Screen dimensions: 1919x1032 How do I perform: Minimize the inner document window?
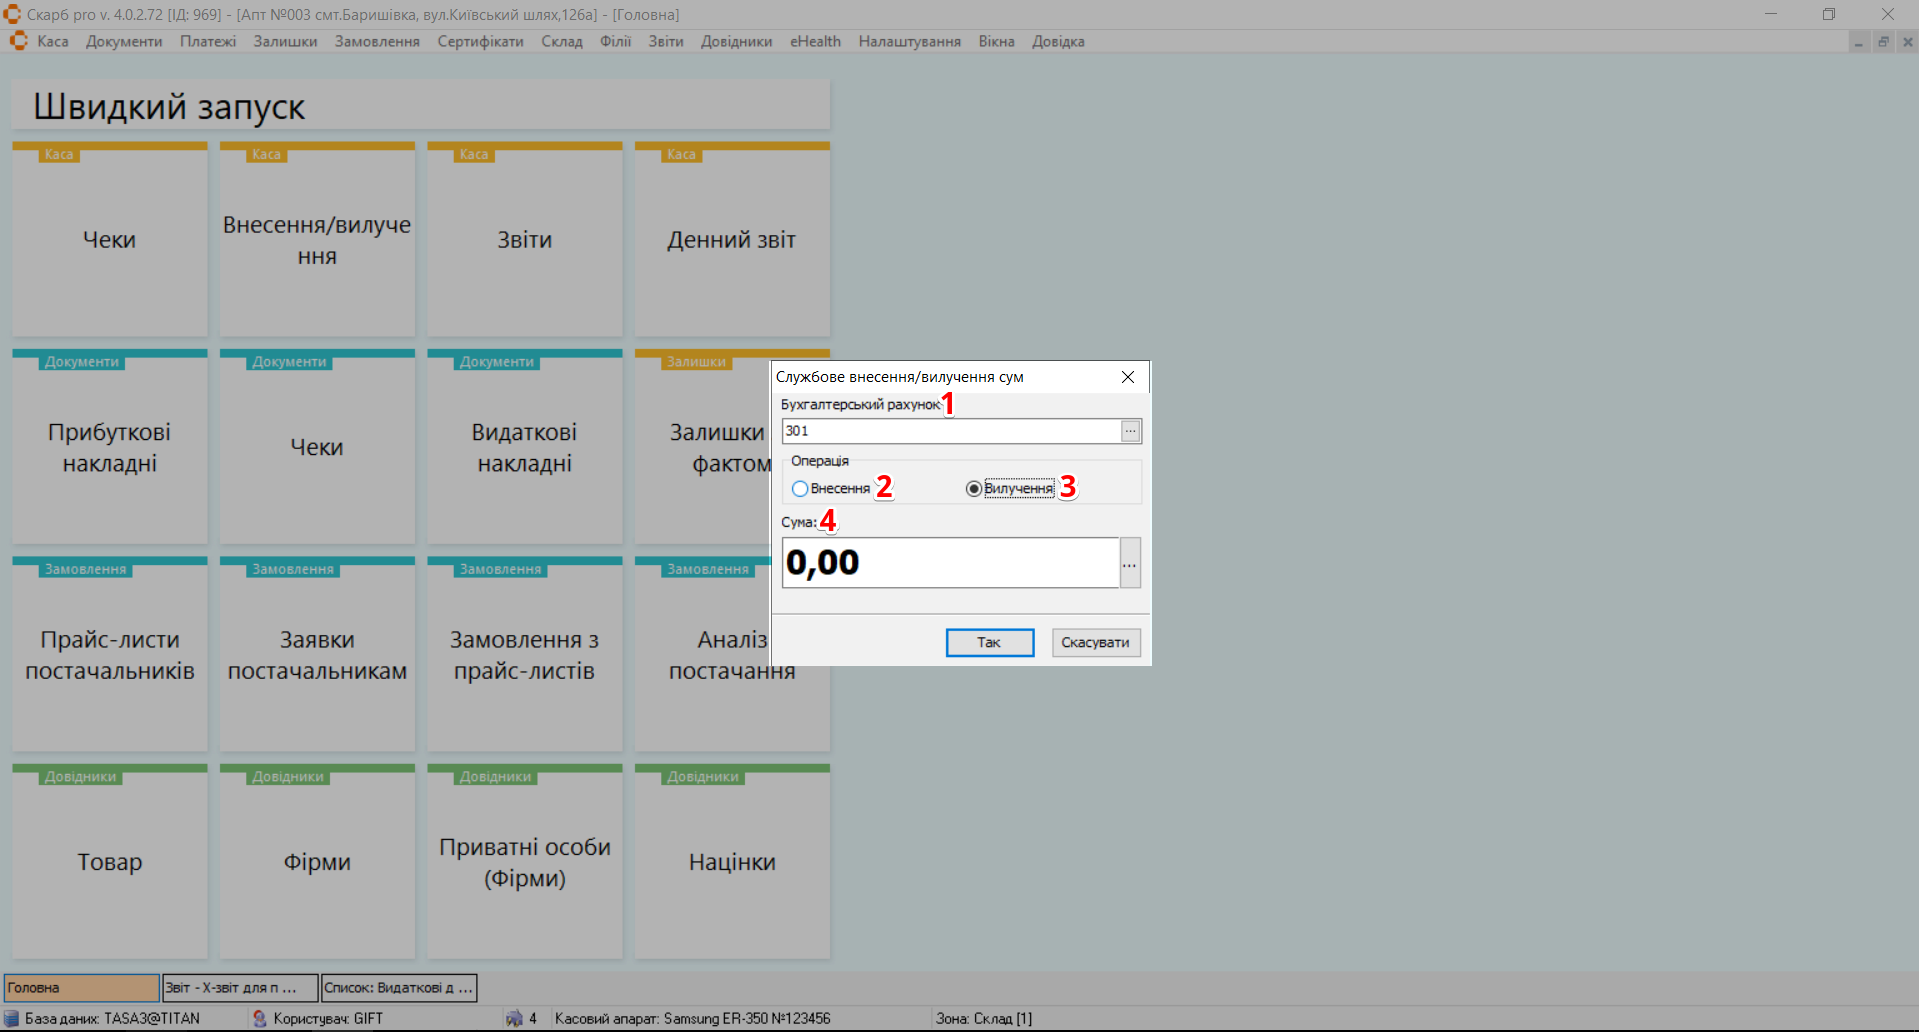(x=1859, y=42)
